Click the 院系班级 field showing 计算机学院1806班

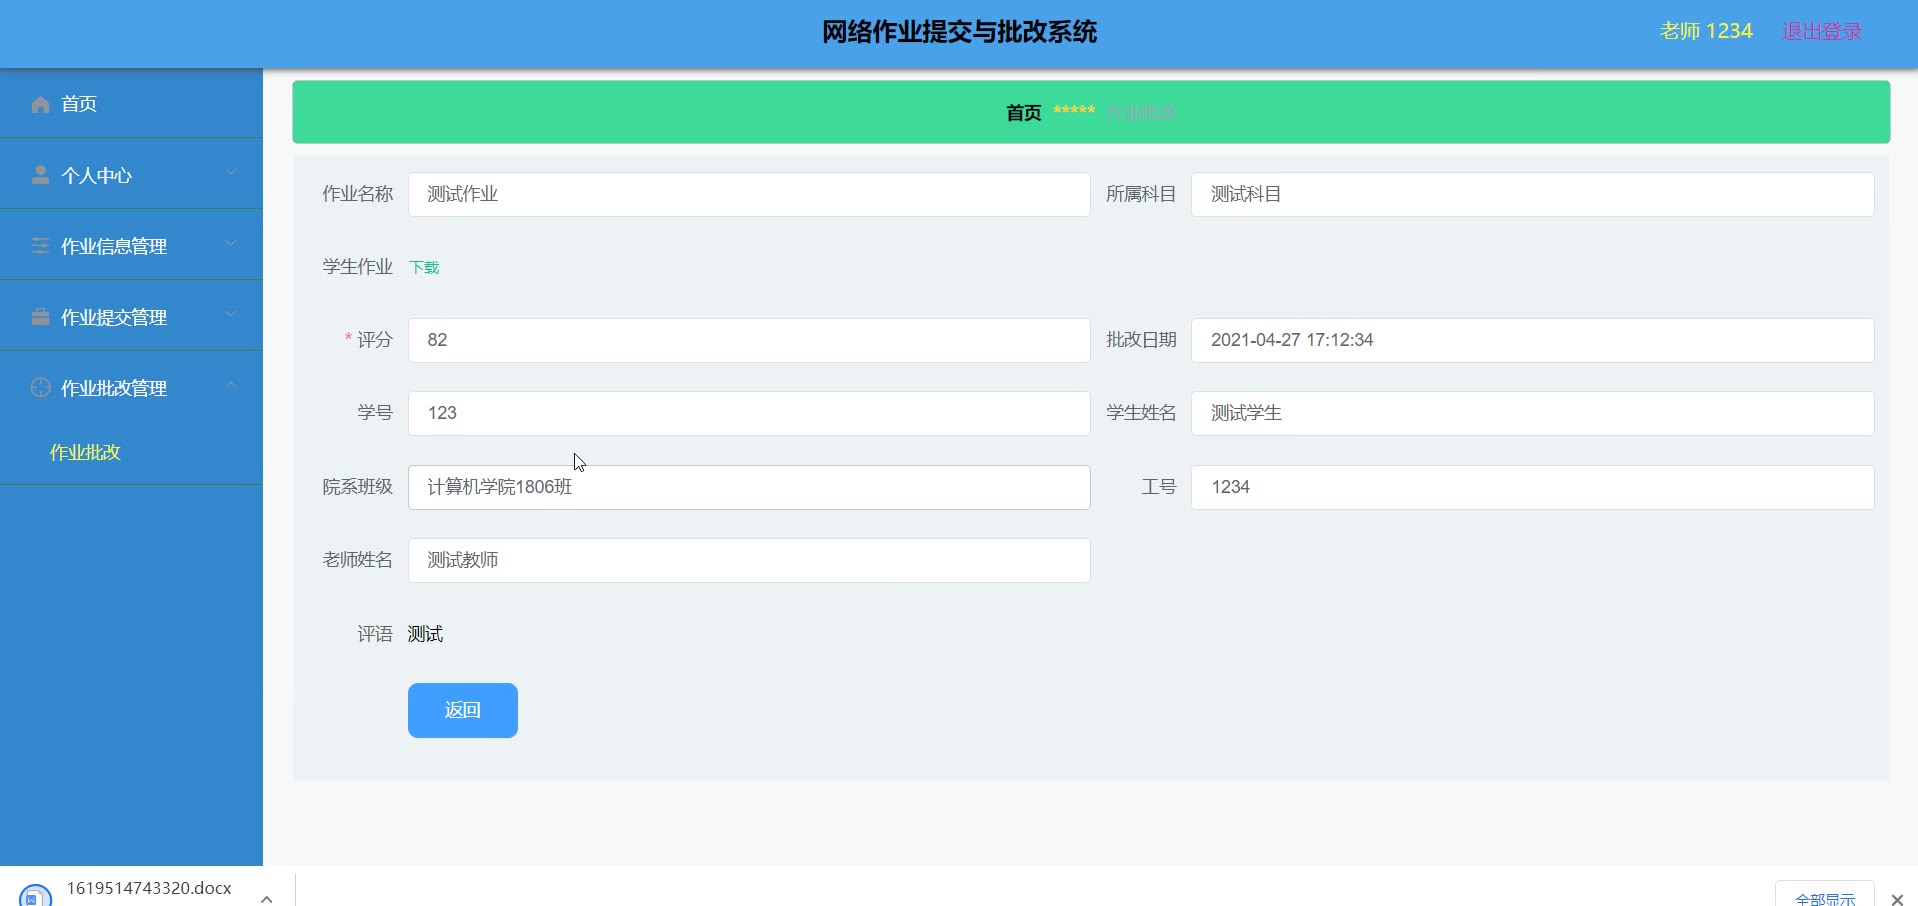[x=749, y=487]
